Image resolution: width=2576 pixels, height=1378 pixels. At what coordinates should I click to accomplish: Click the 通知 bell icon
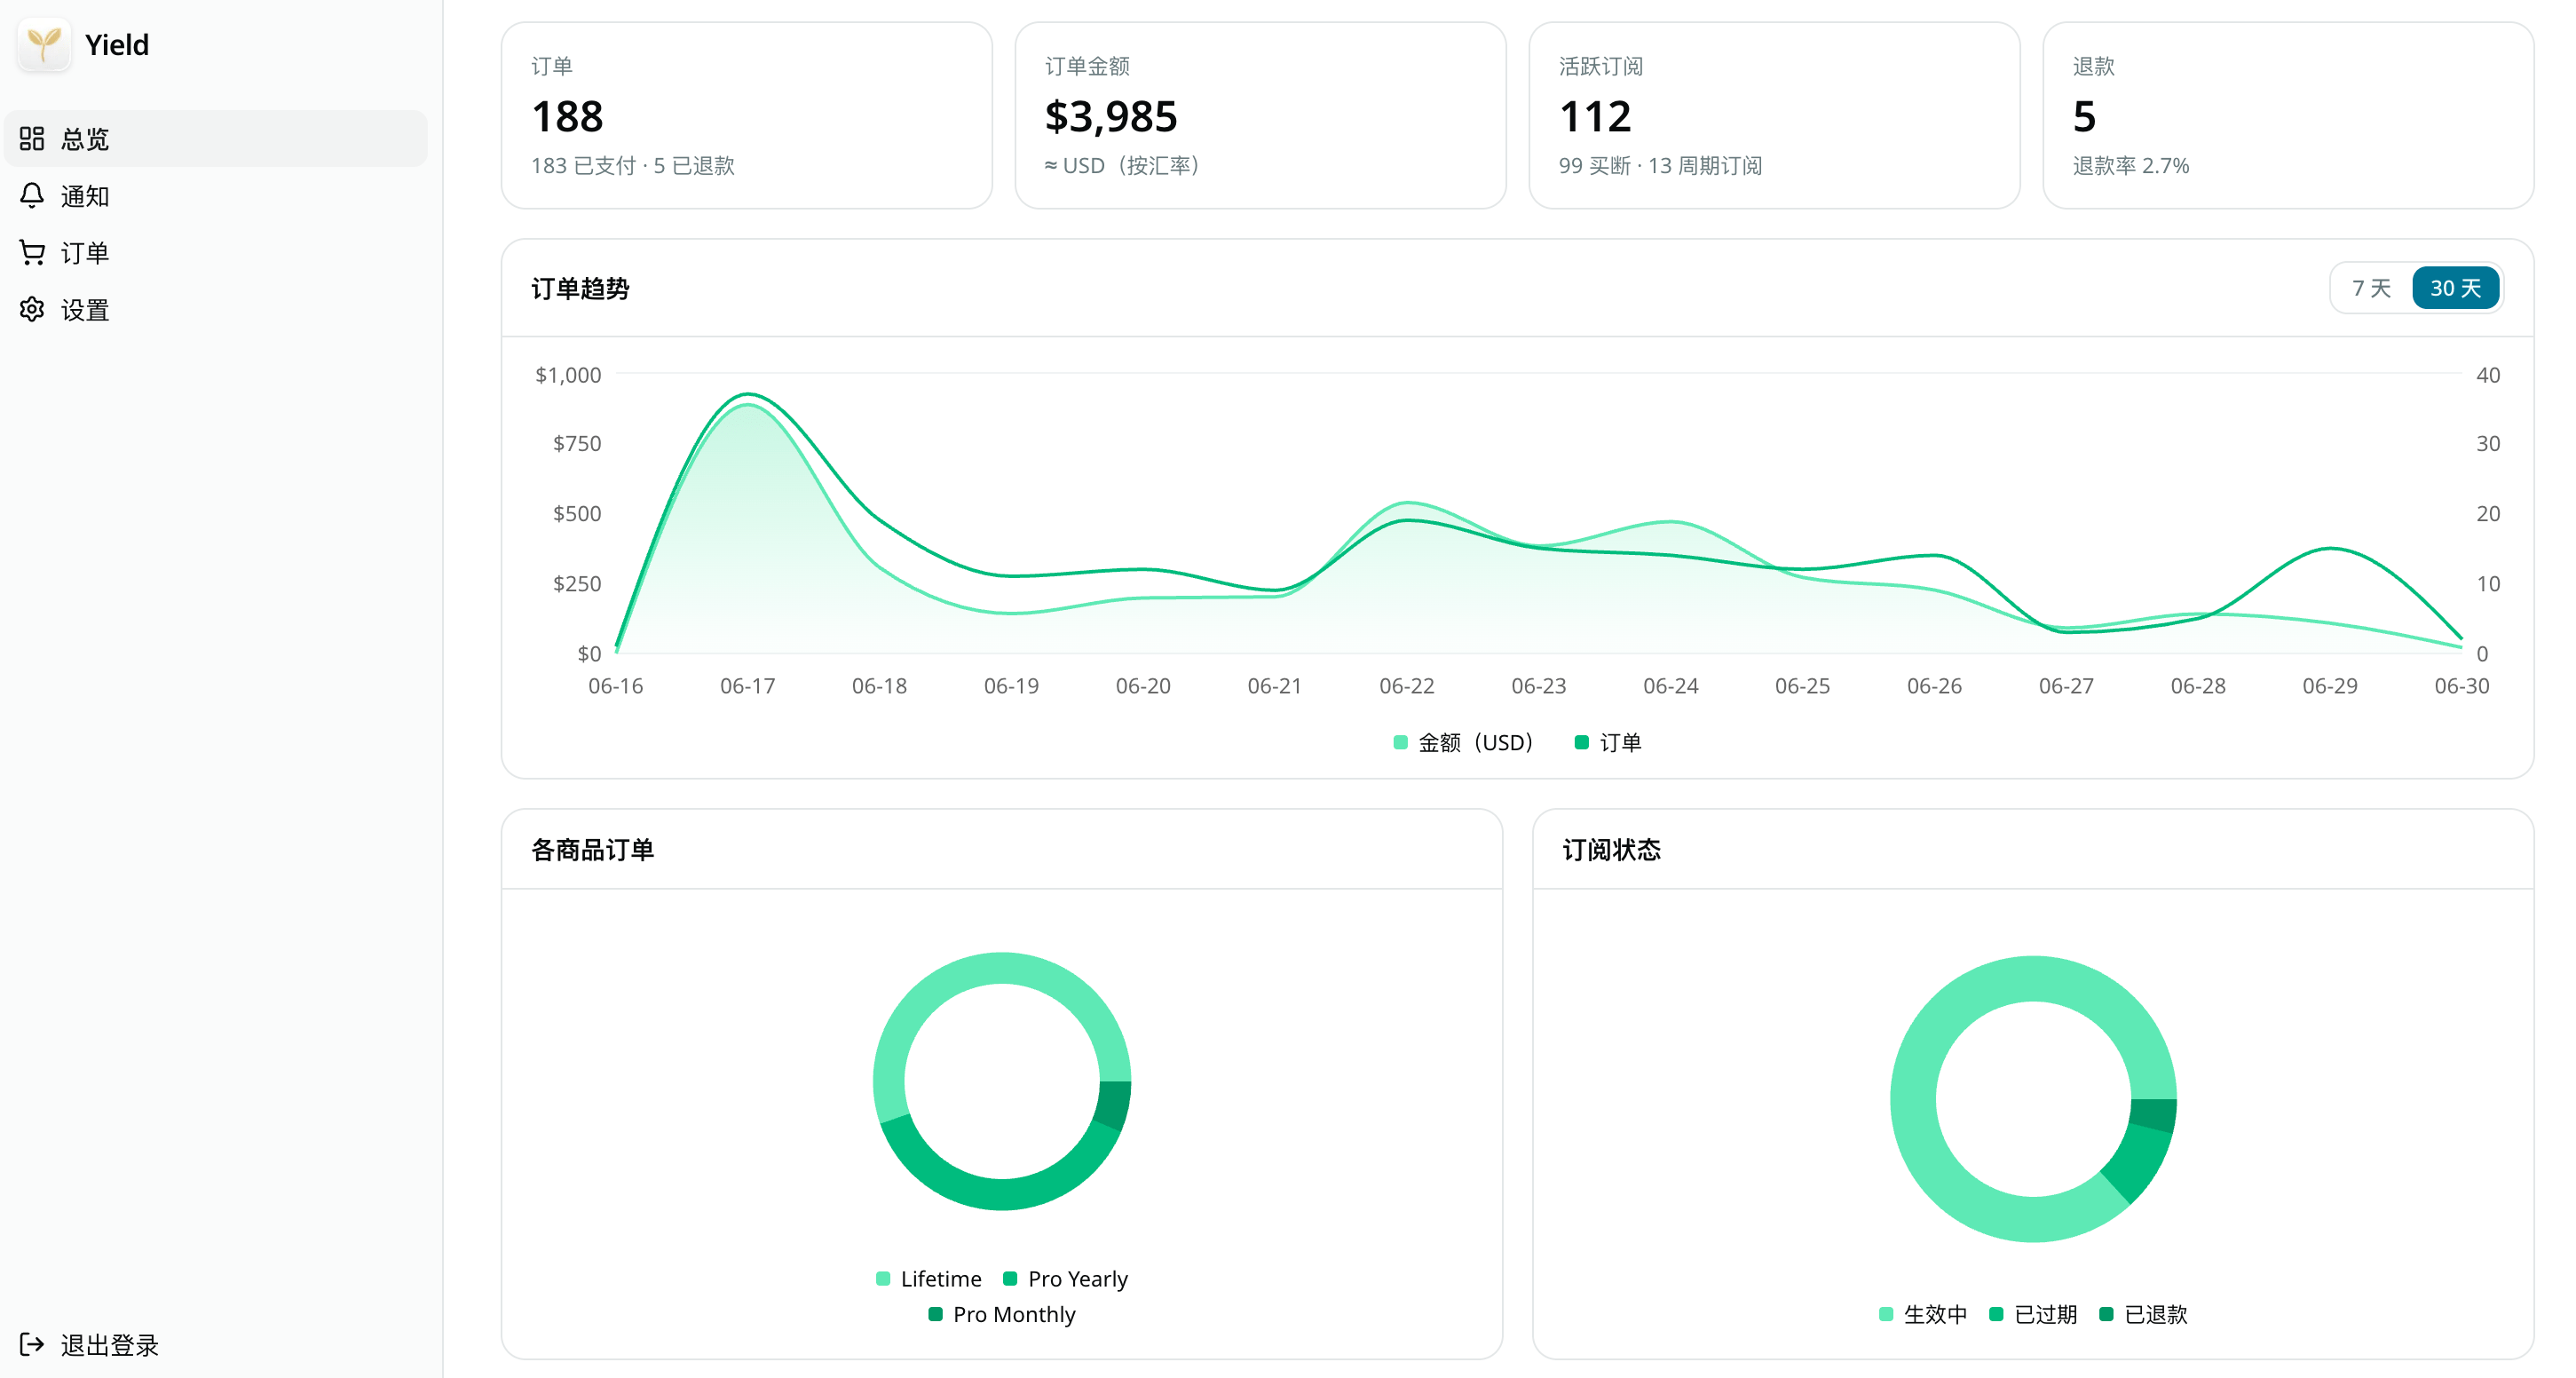point(32,196)
